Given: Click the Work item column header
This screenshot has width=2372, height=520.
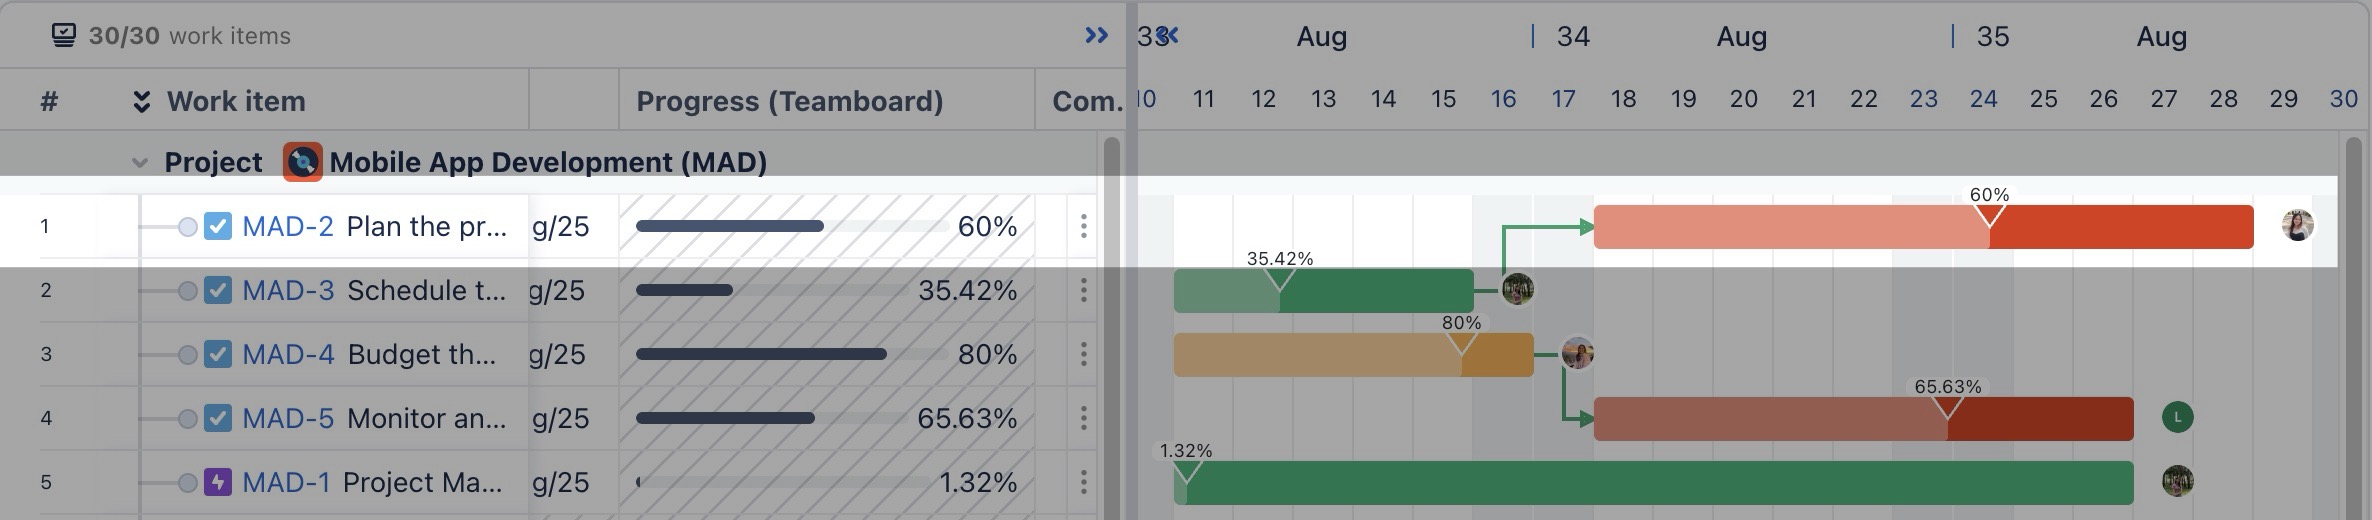Looking at the screenshot, I should tap(236, 101).
